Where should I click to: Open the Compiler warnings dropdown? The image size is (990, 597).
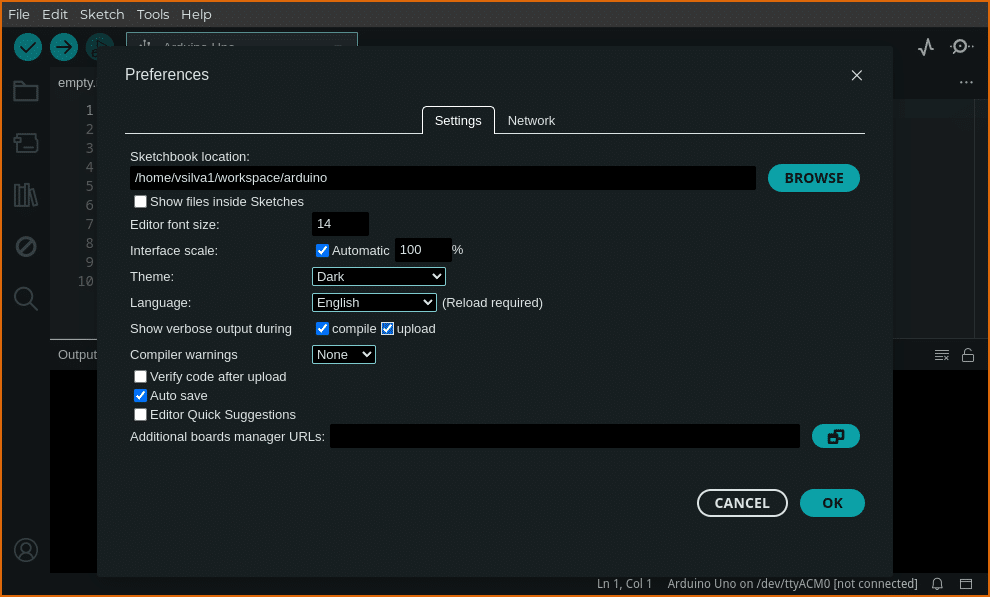[x=343, y=355]
